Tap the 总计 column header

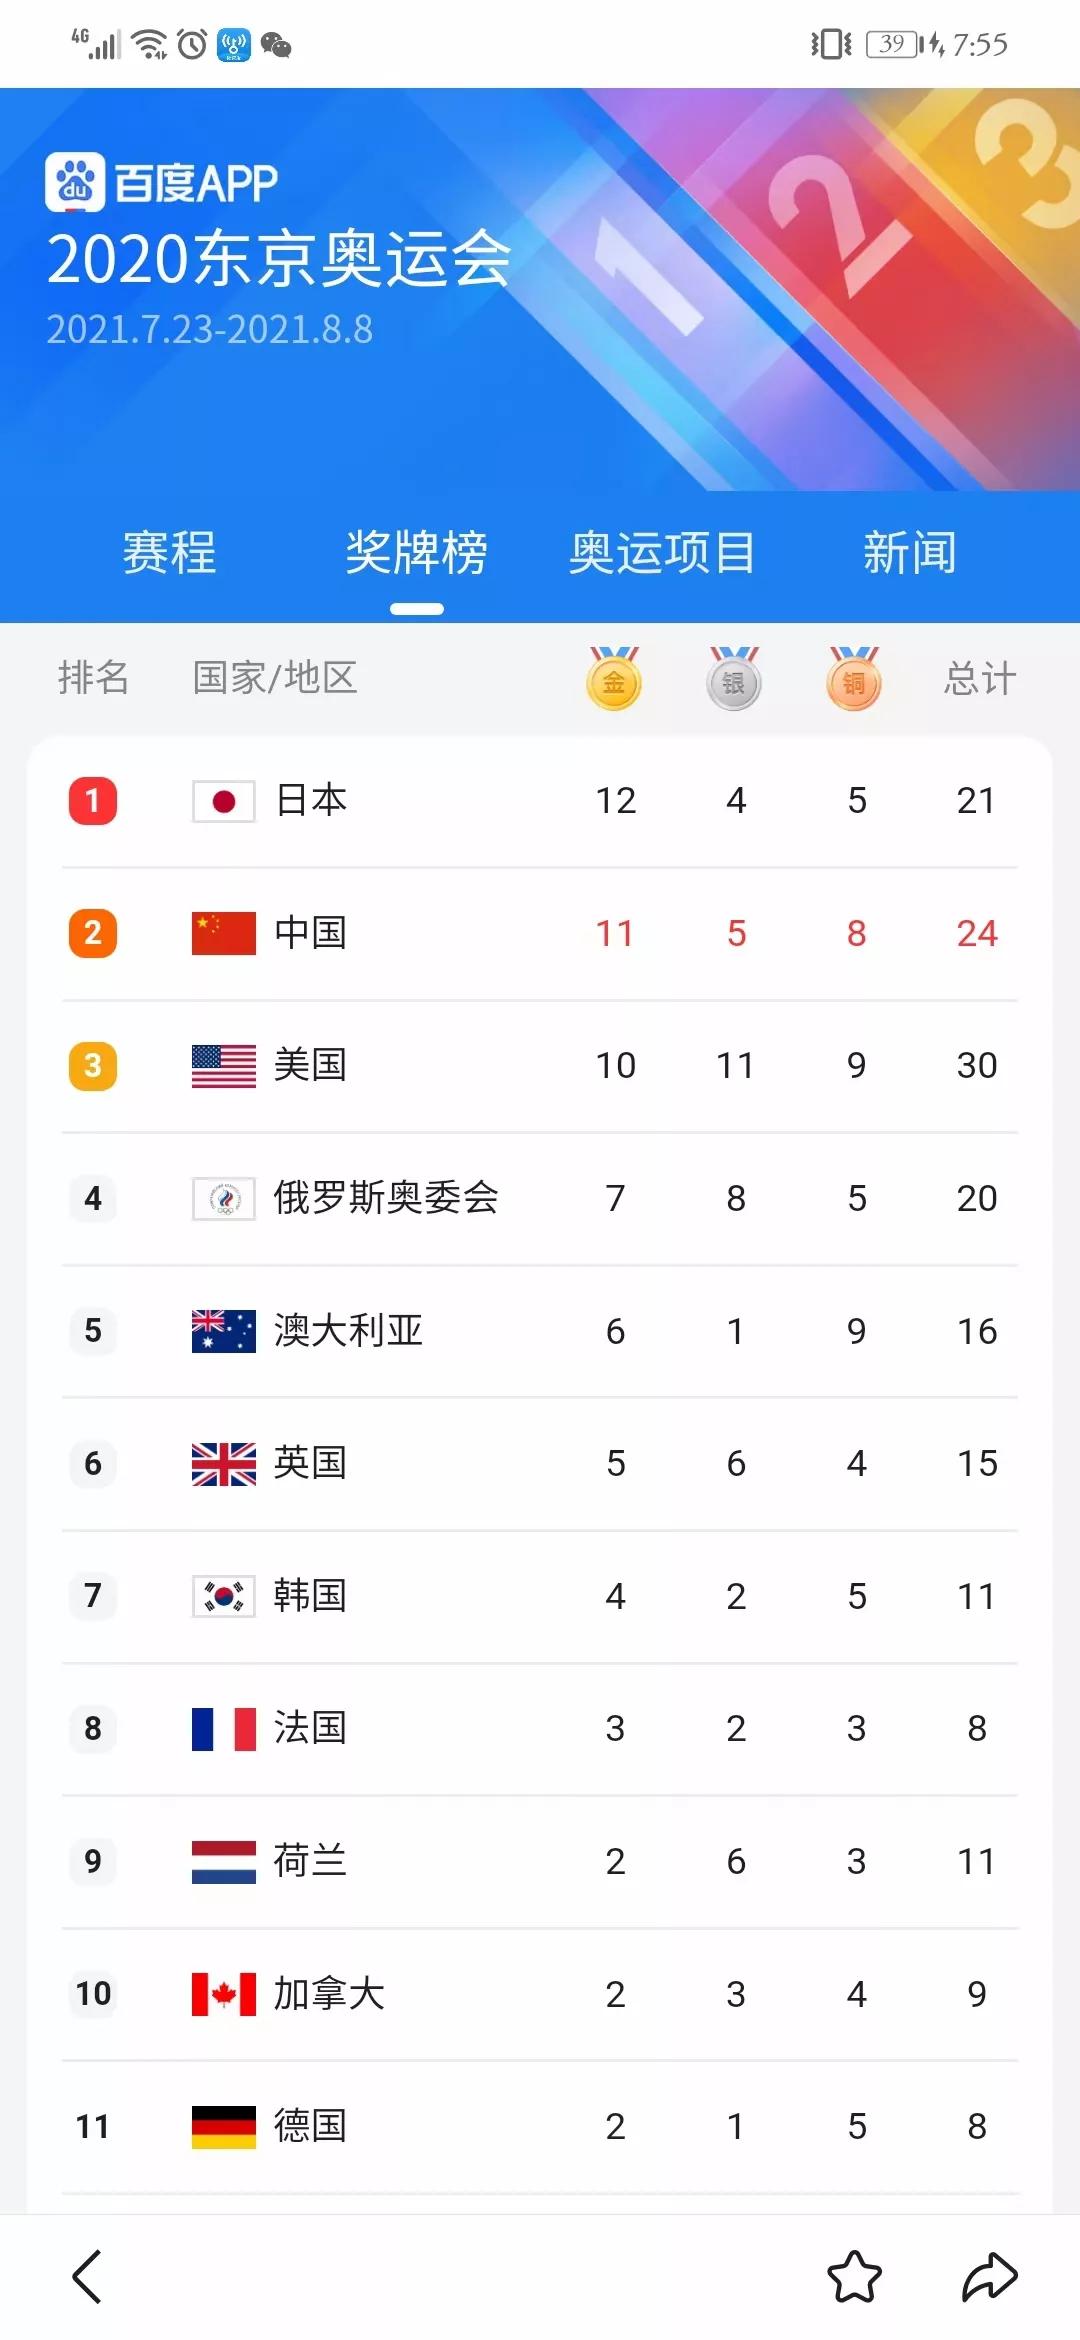(979, 679)
